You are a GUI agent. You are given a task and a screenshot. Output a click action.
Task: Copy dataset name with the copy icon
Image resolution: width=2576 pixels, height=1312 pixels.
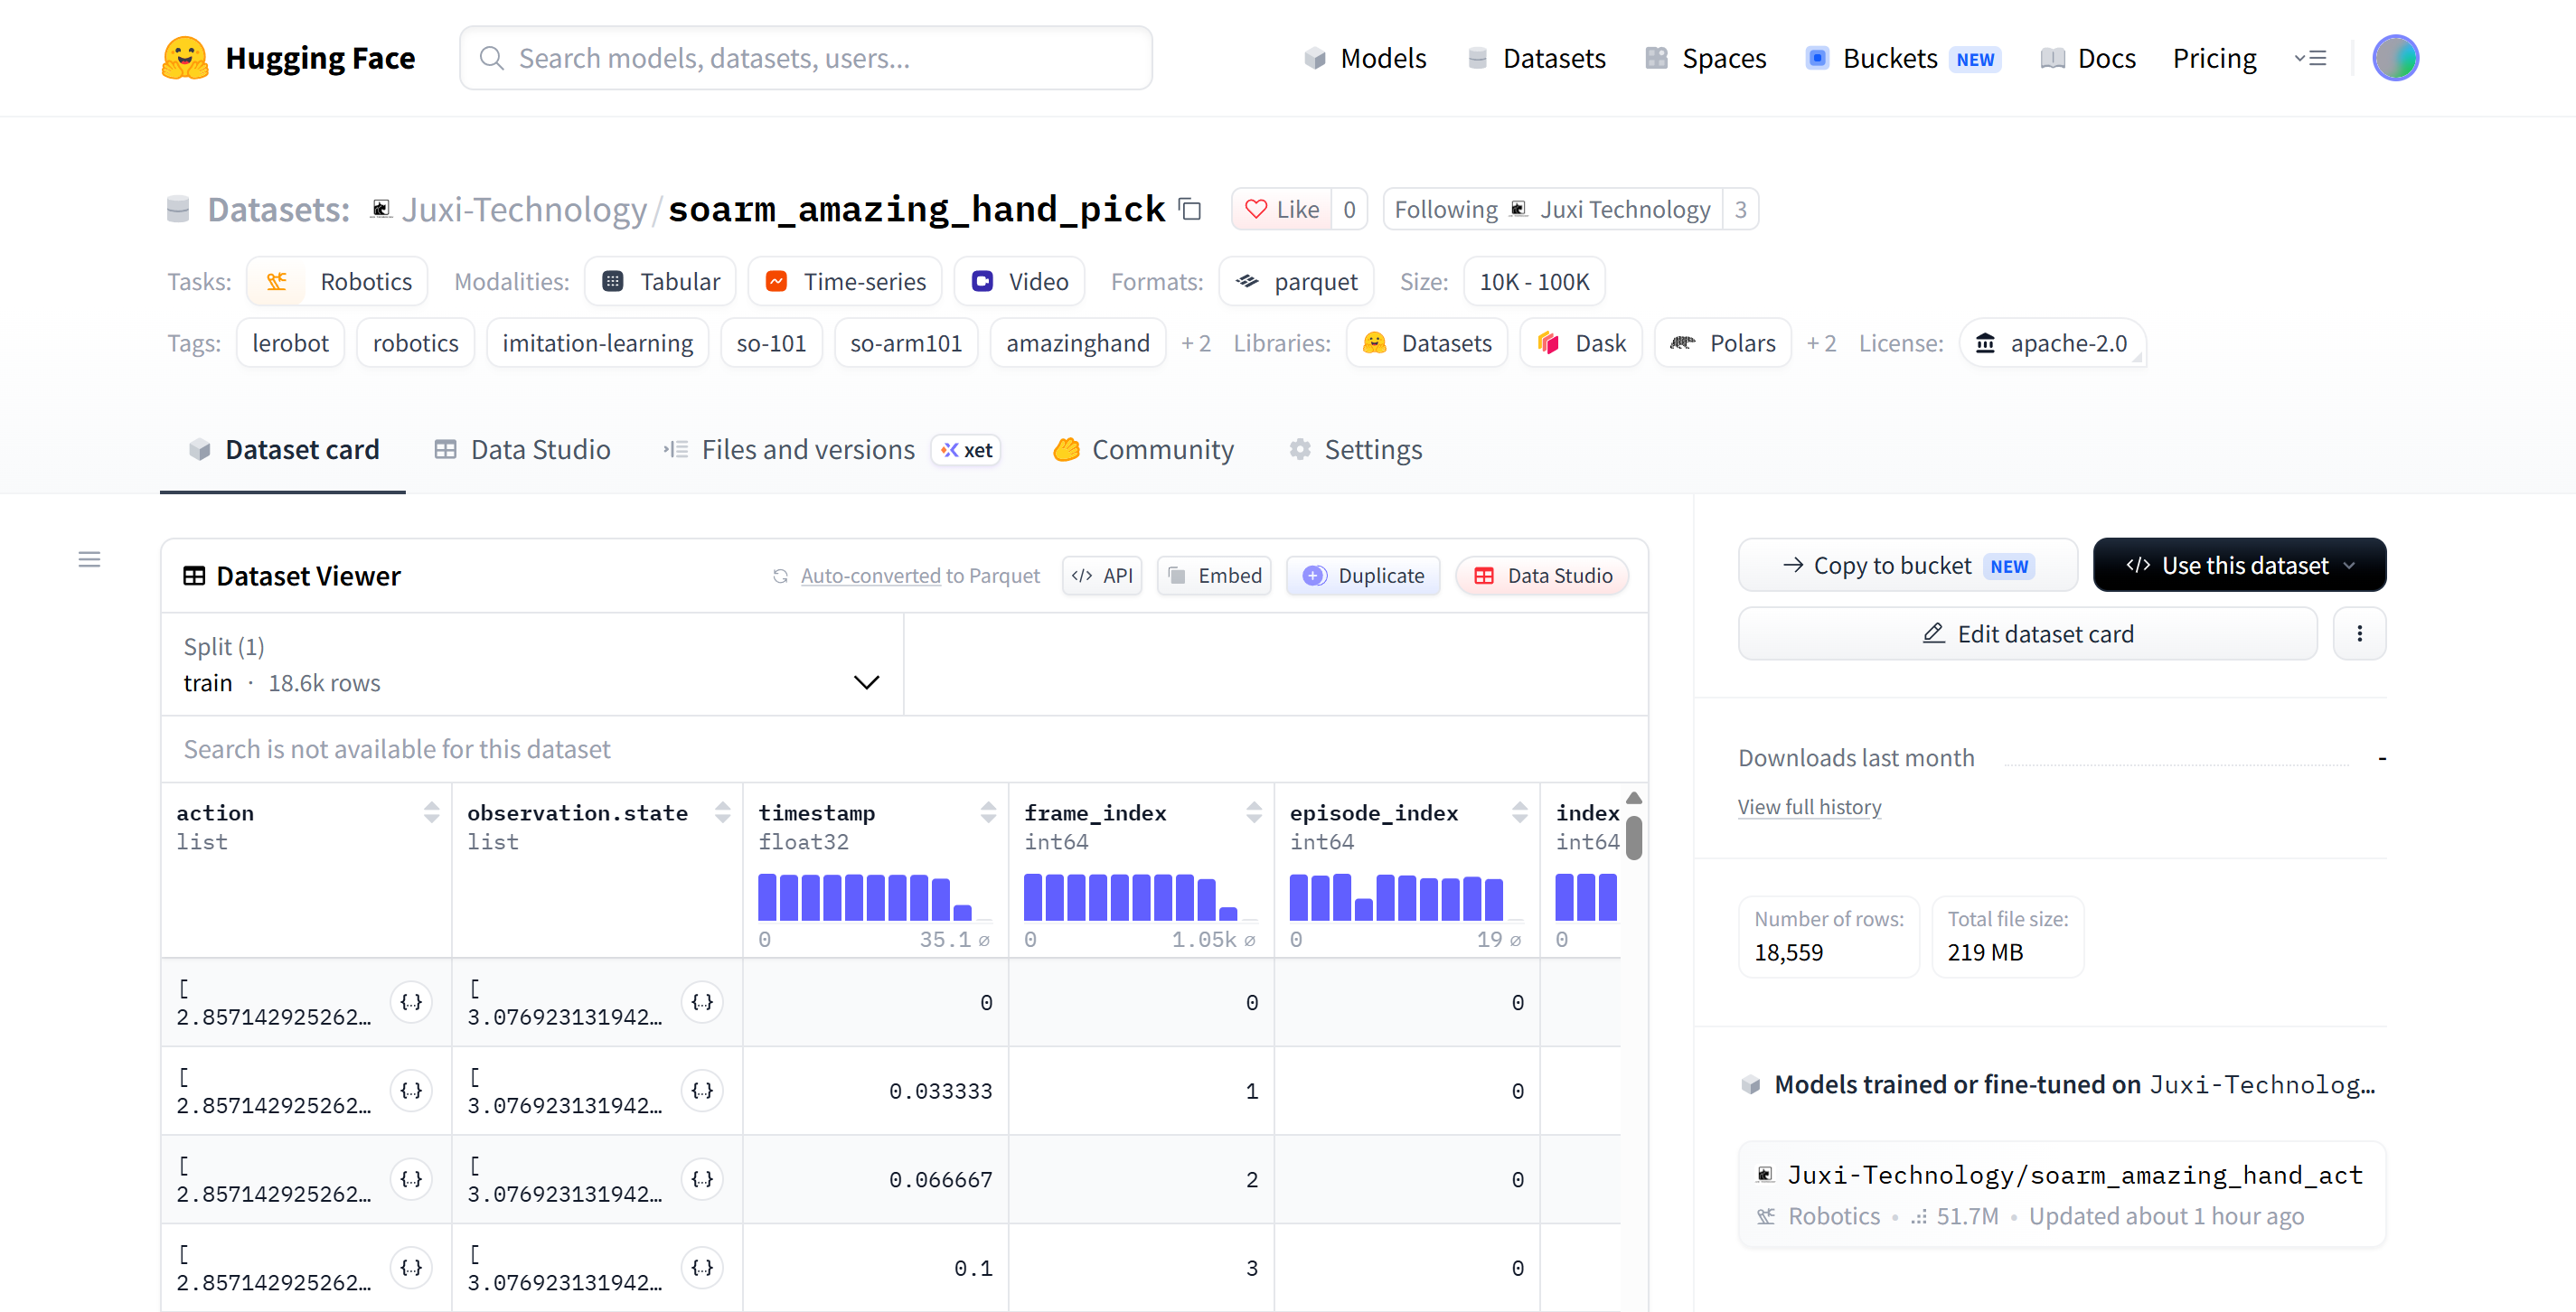coord(1190,209)
